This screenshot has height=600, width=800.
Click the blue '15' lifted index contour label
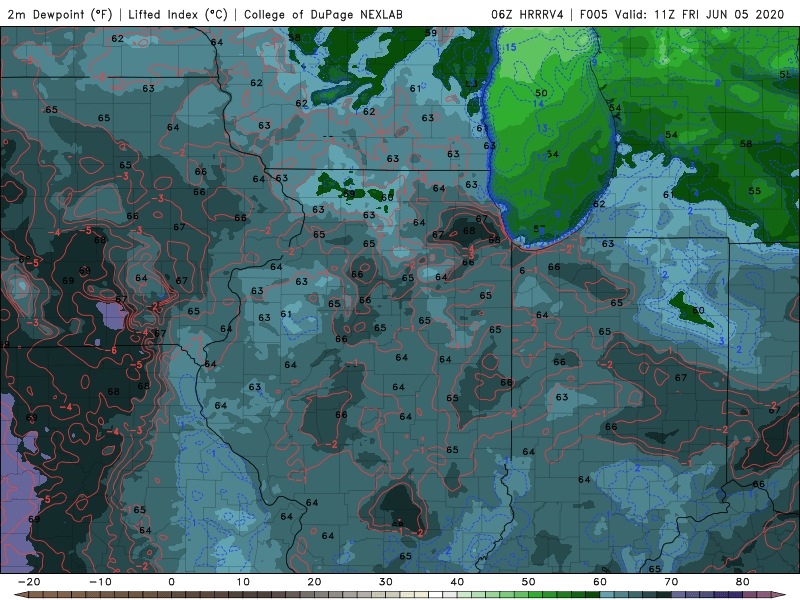tap(511, 47)
